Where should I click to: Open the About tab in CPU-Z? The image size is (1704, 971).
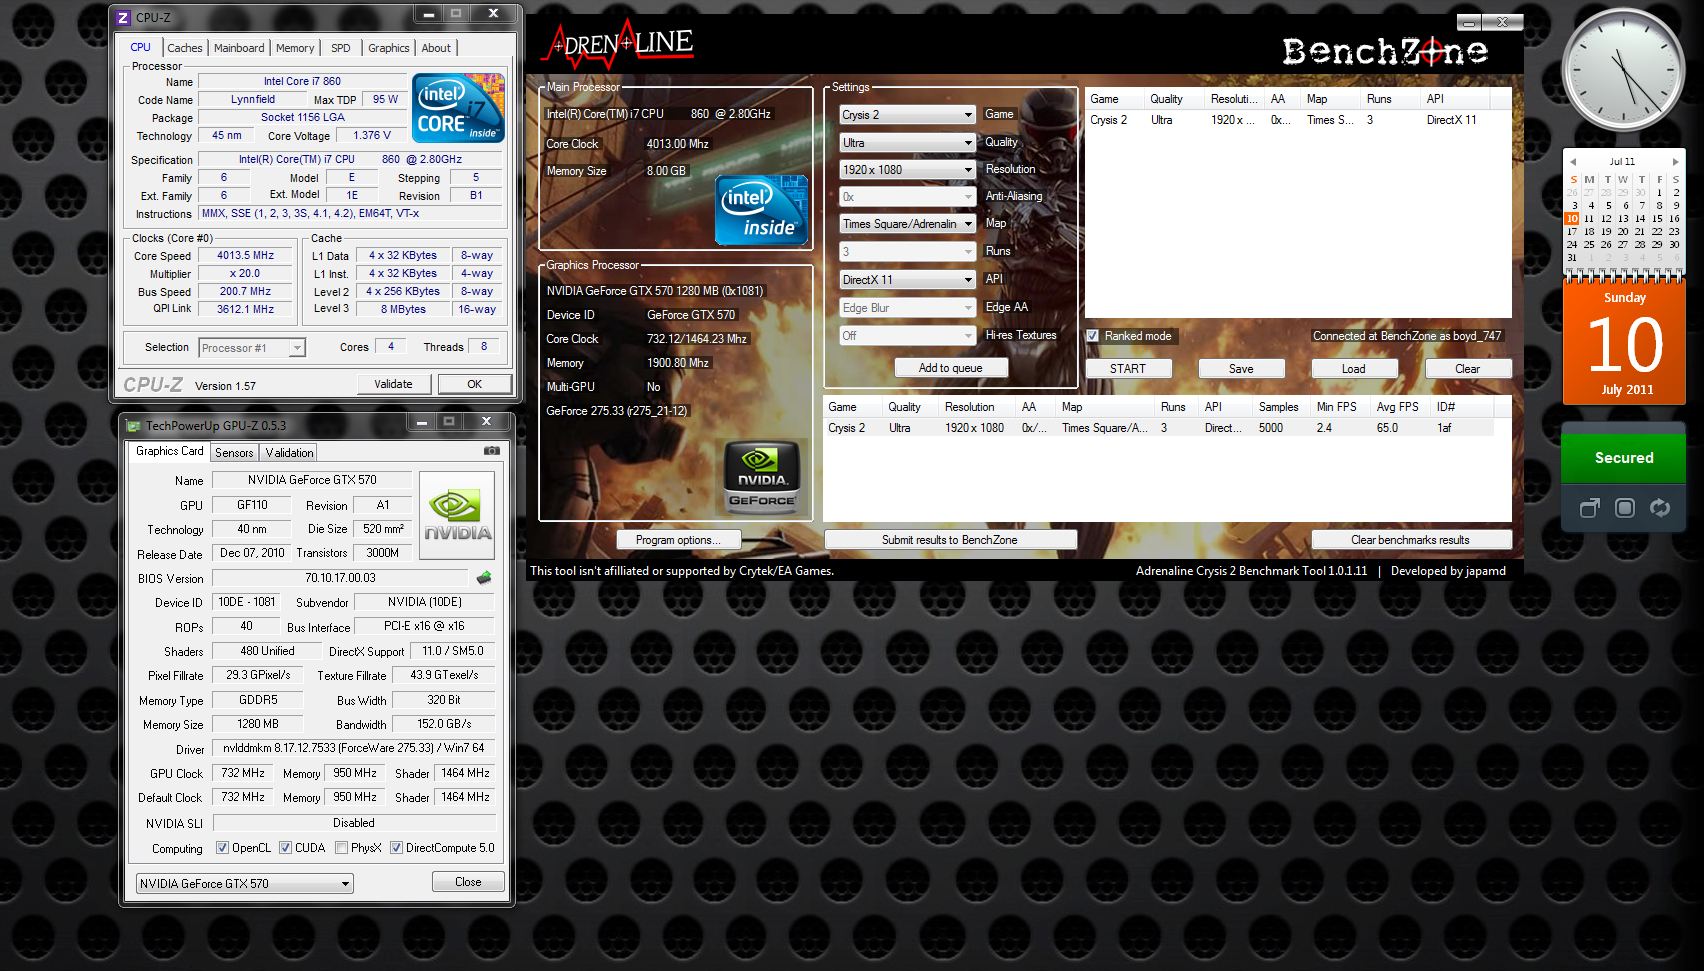[436, 48]
